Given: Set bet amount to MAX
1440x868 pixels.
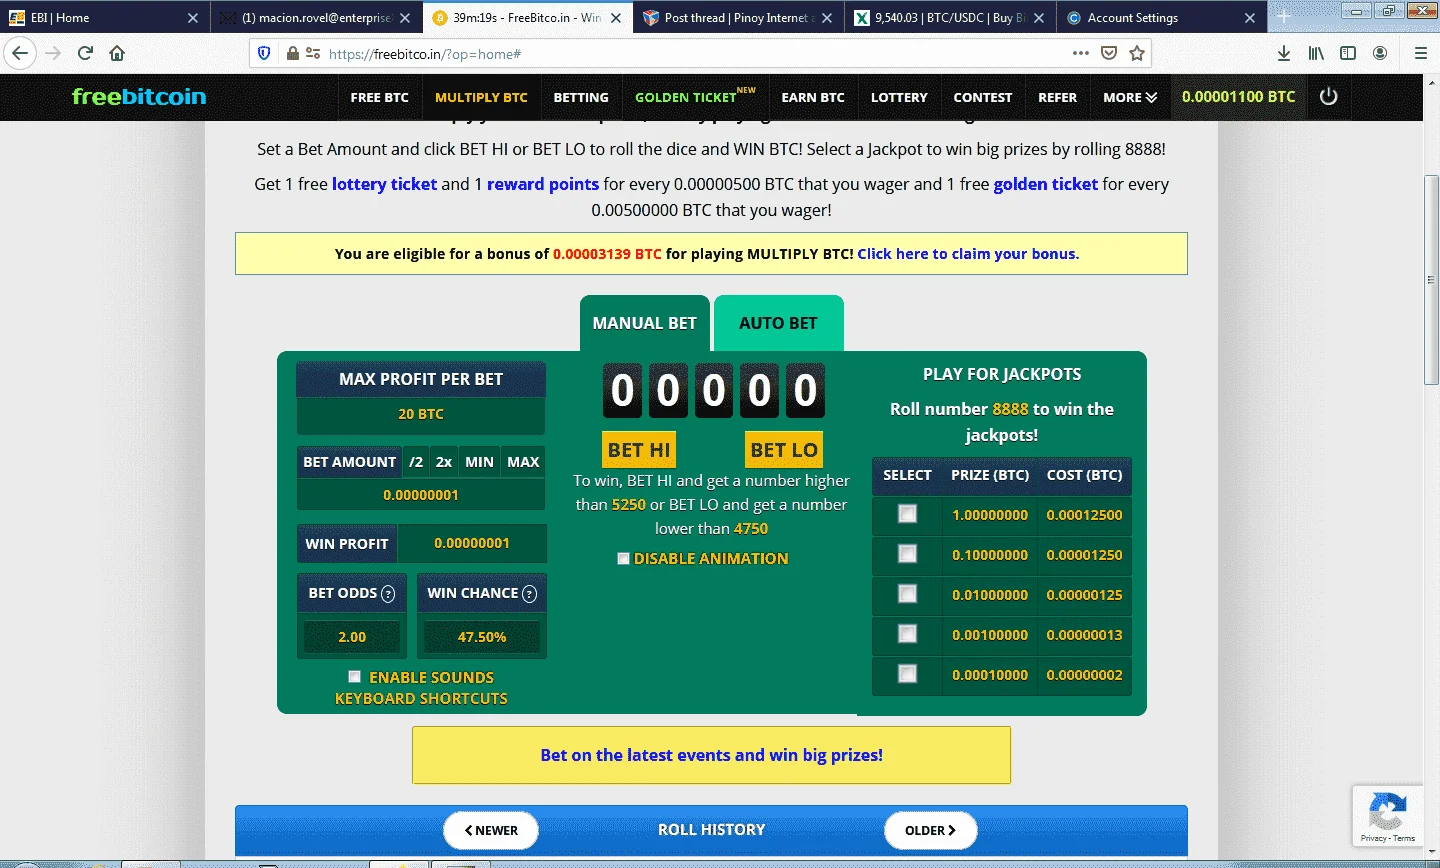Looking at the screenshot, I should point(523,462).
